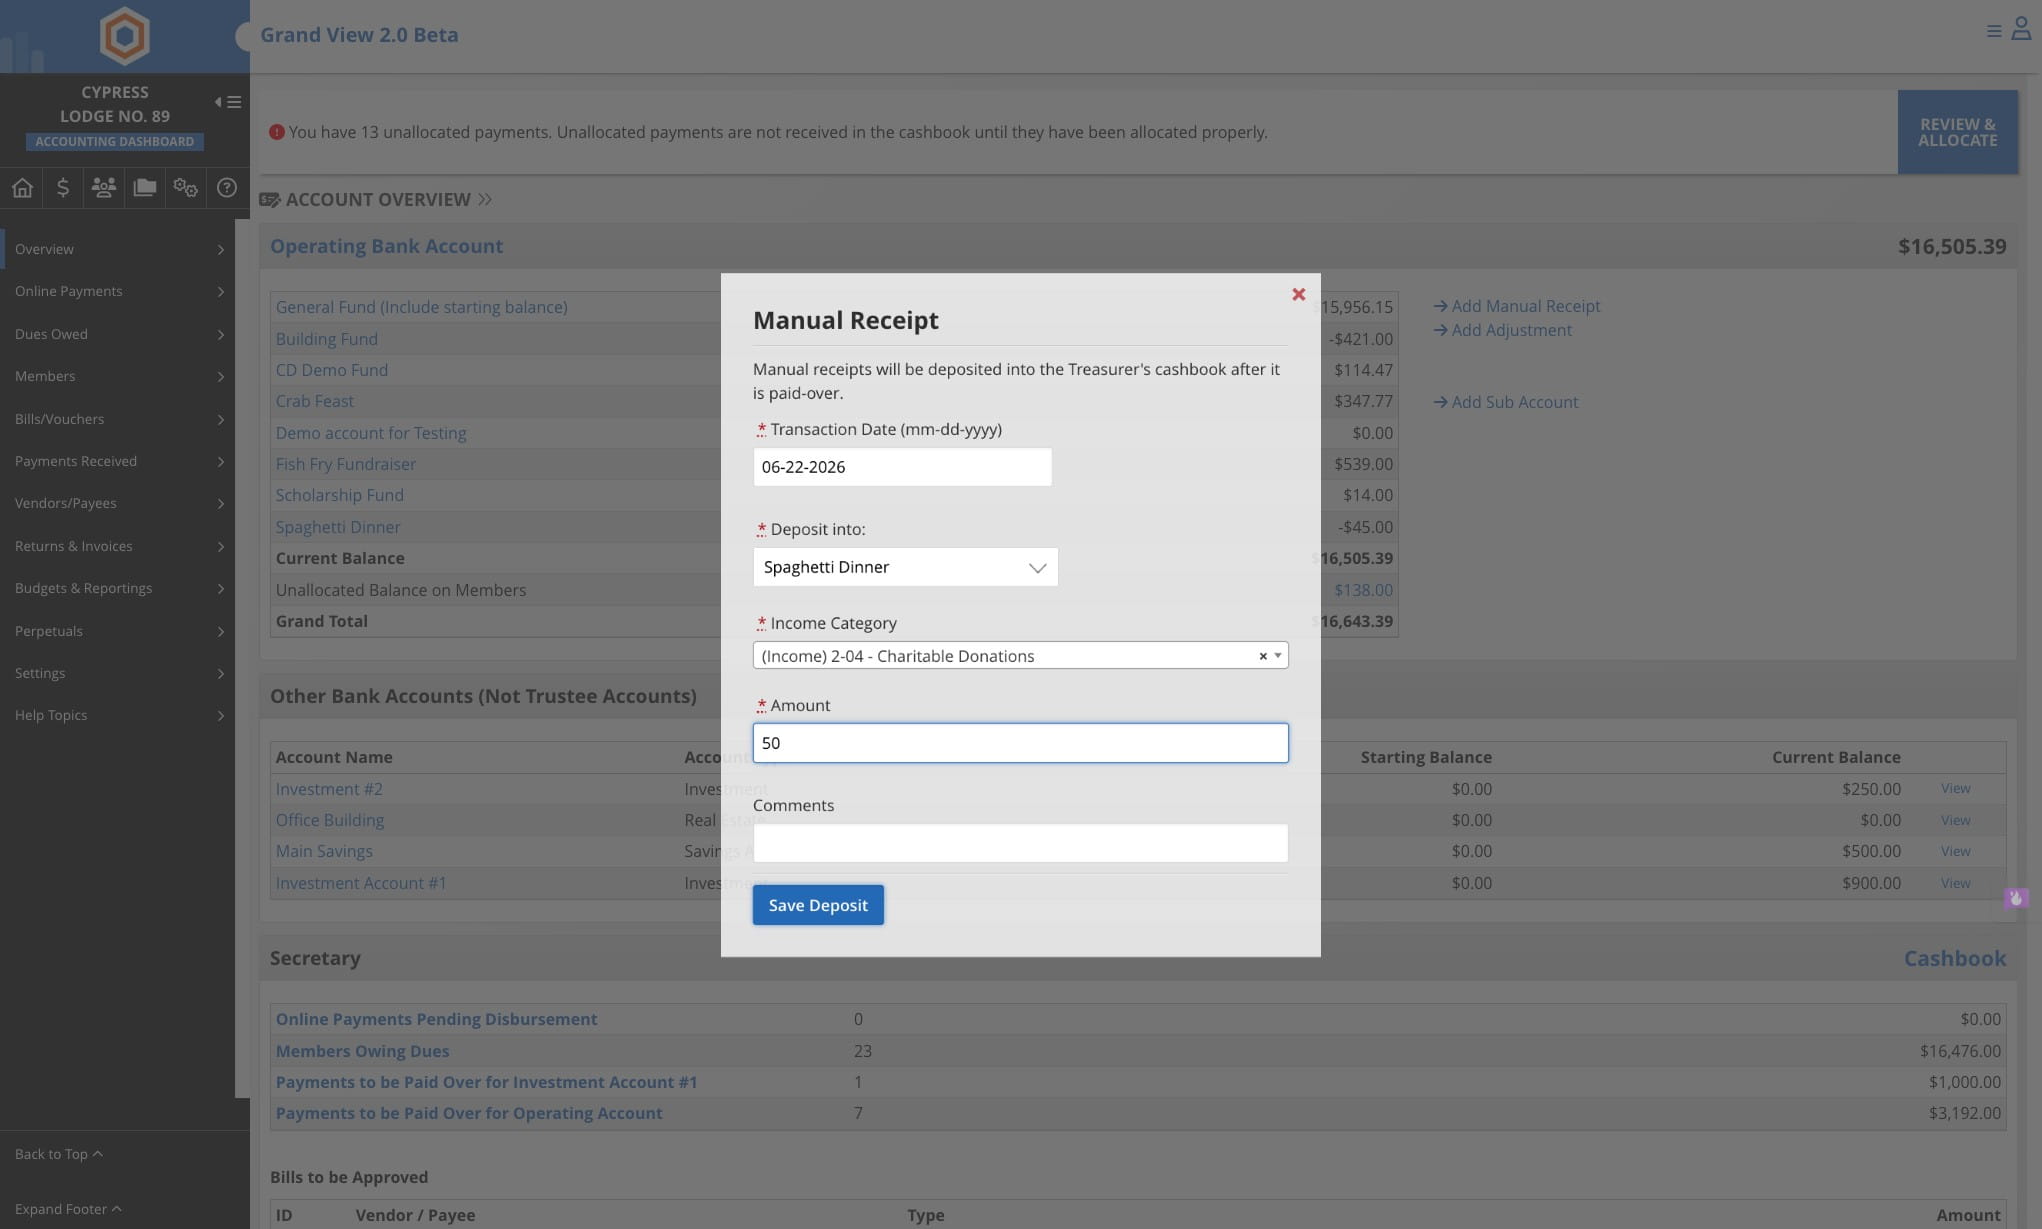2042x1229 pixels.
Task: Click the purple floating widget icon
Action: pyautogui.click(x=2016, y=898)
